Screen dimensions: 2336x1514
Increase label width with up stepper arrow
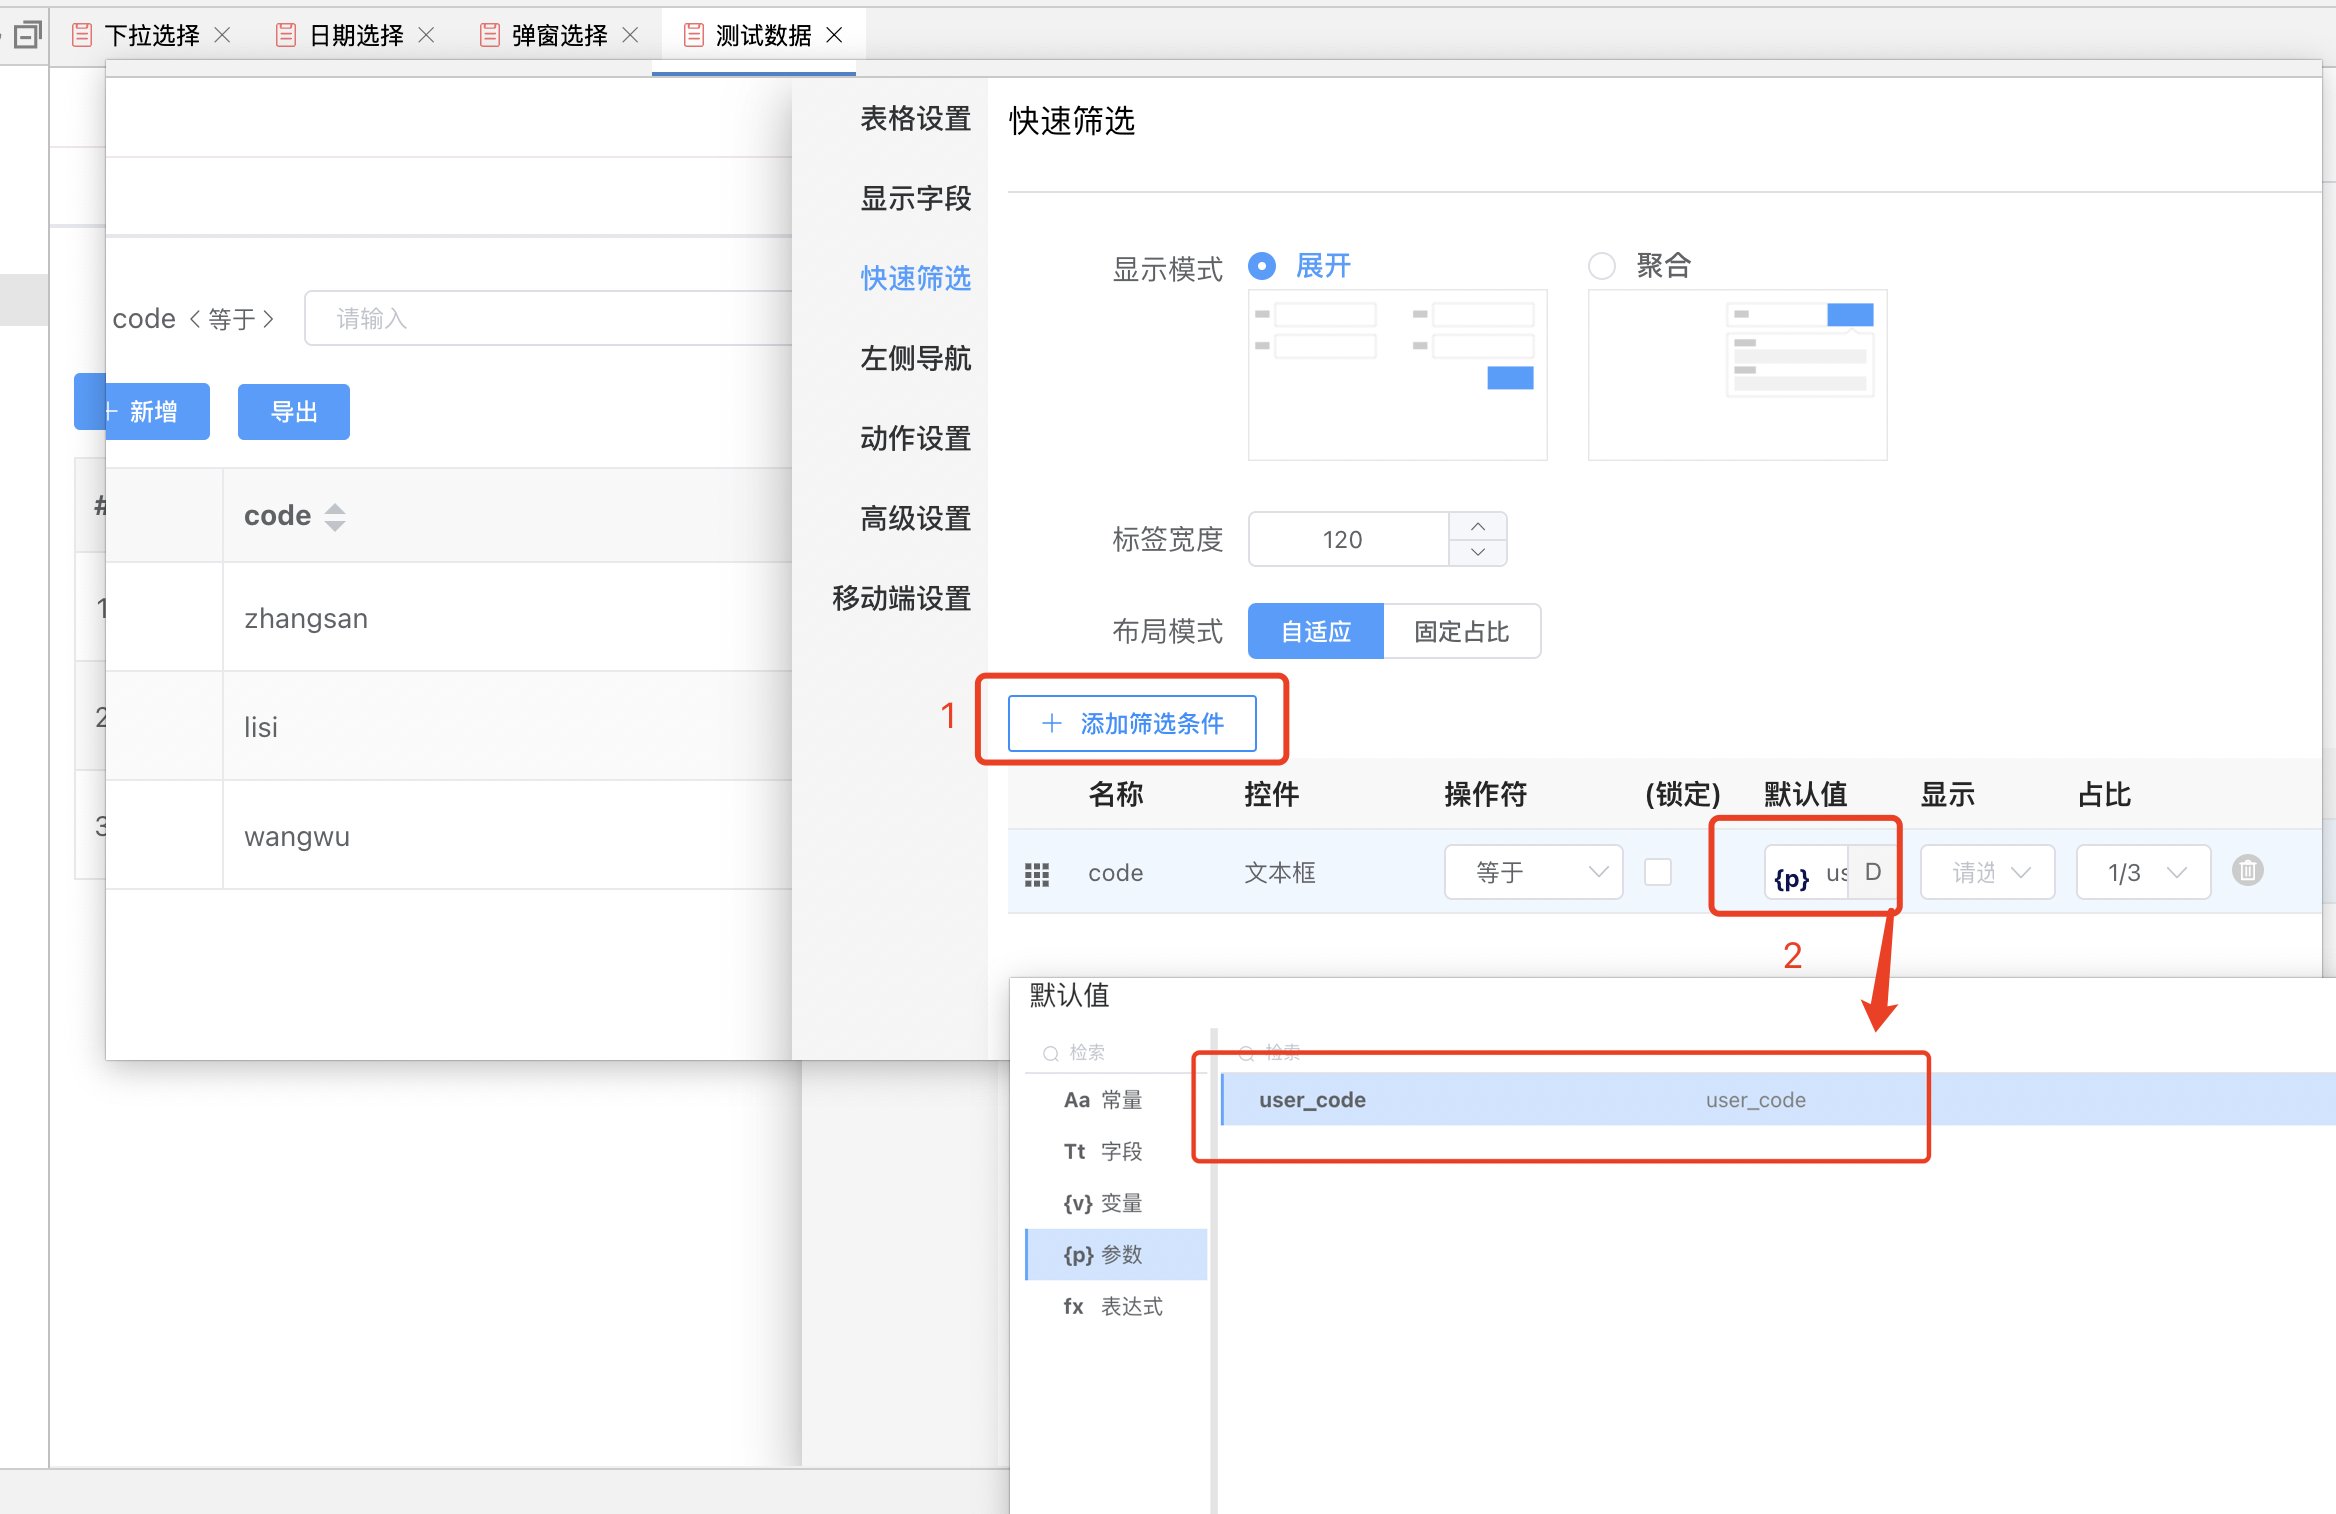(1477, 527)
